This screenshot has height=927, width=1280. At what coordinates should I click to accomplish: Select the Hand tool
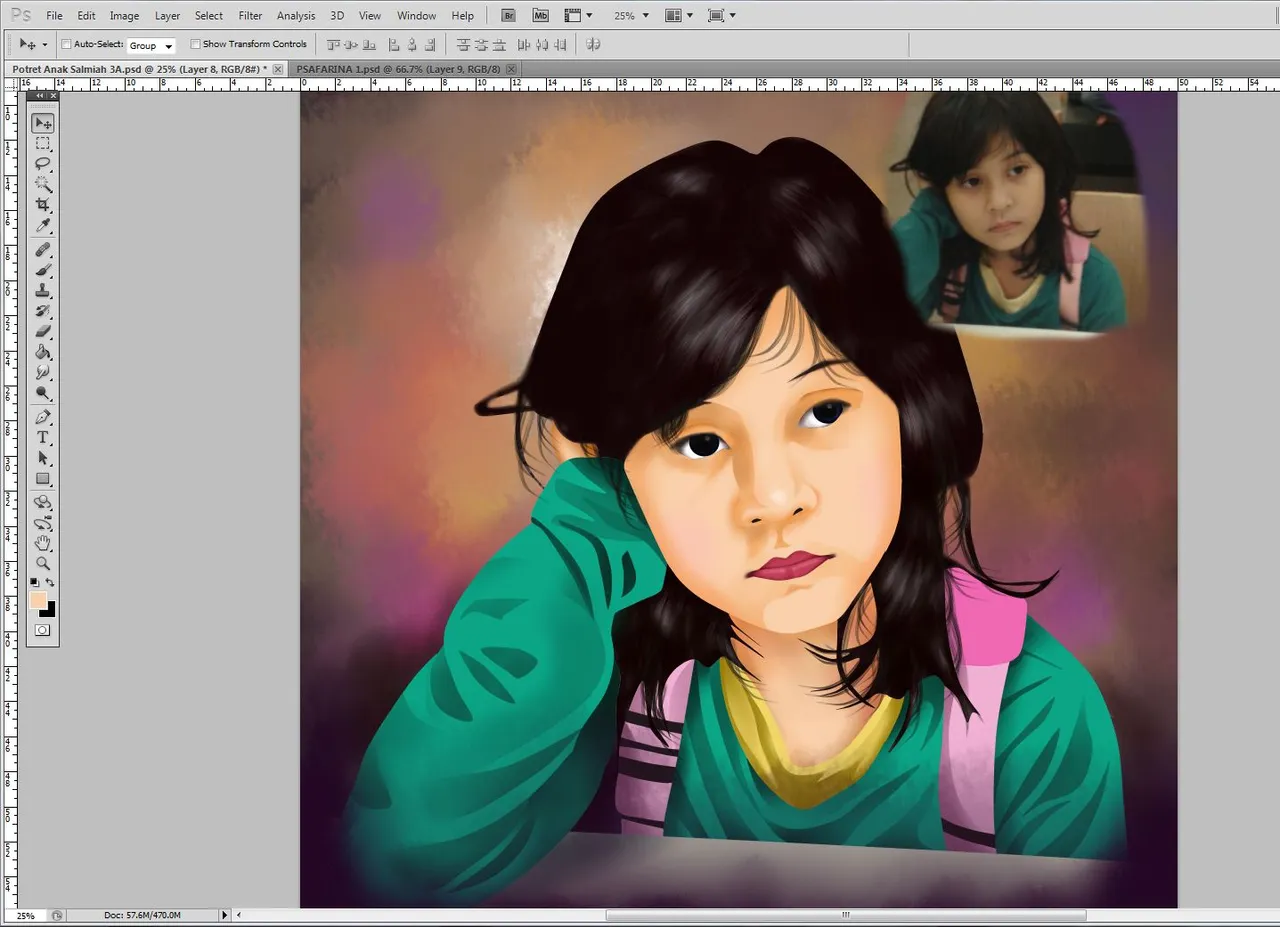pyautogui.click(x=43, y=543)
